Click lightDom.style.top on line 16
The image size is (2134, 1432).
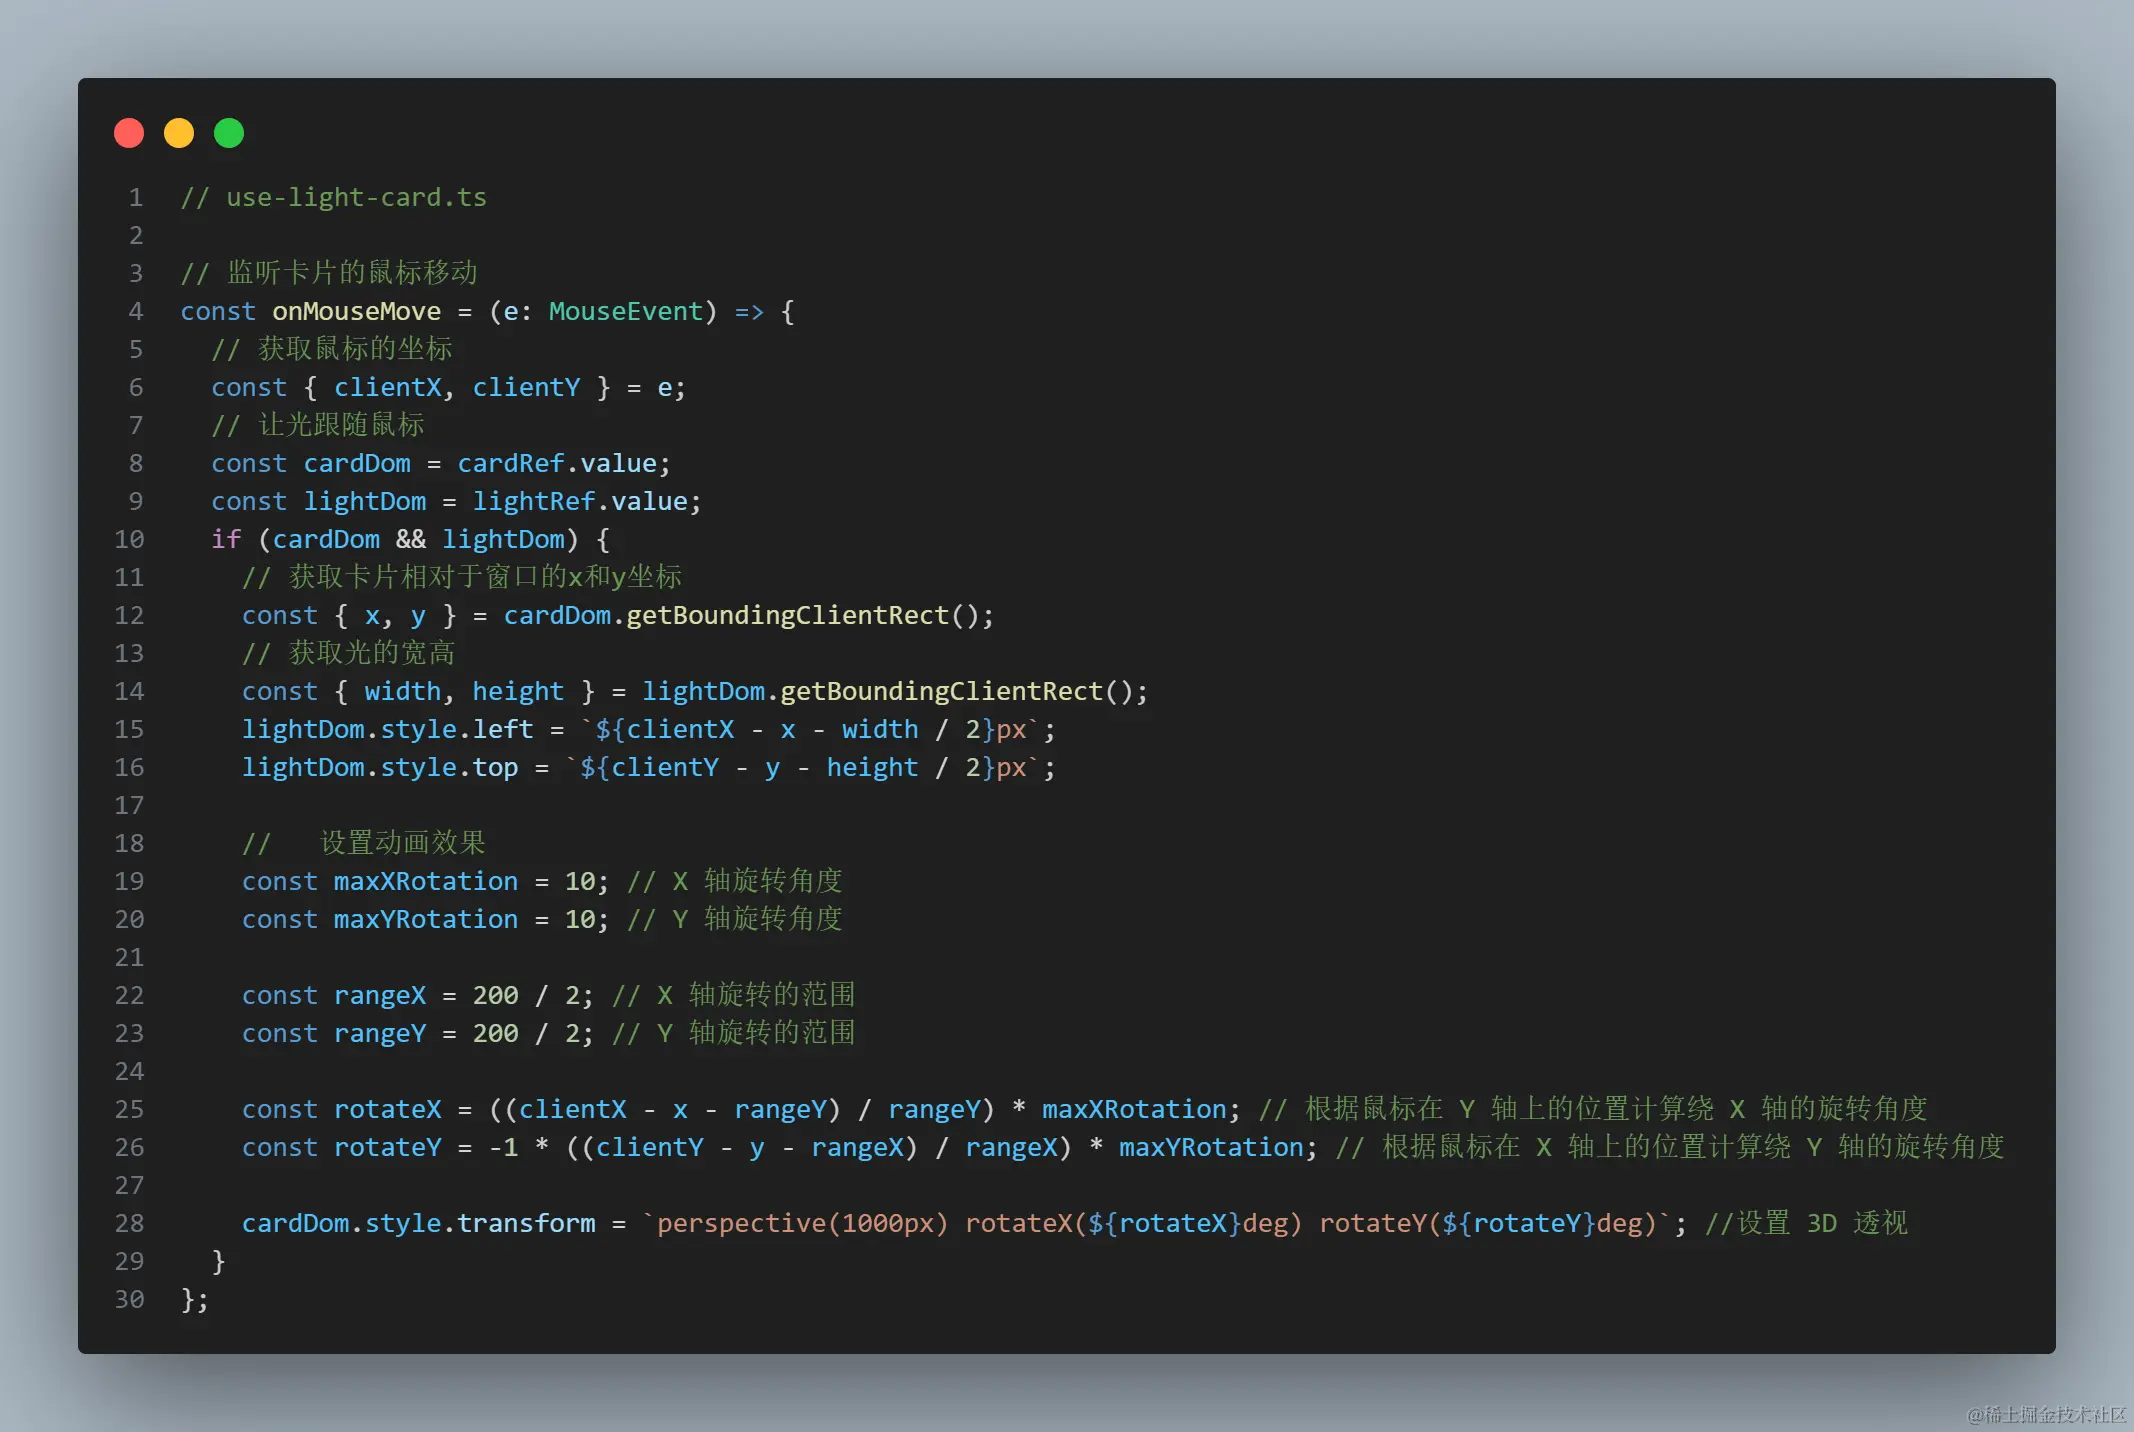[x=379, y=768]
